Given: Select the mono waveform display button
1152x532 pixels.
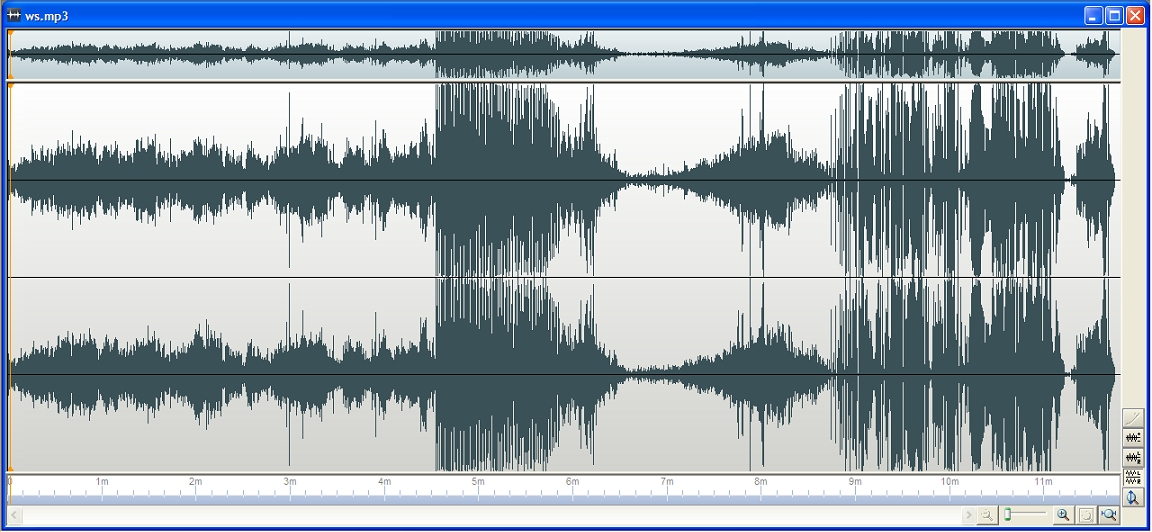Looking at the screenshot, I should 1133,438.
